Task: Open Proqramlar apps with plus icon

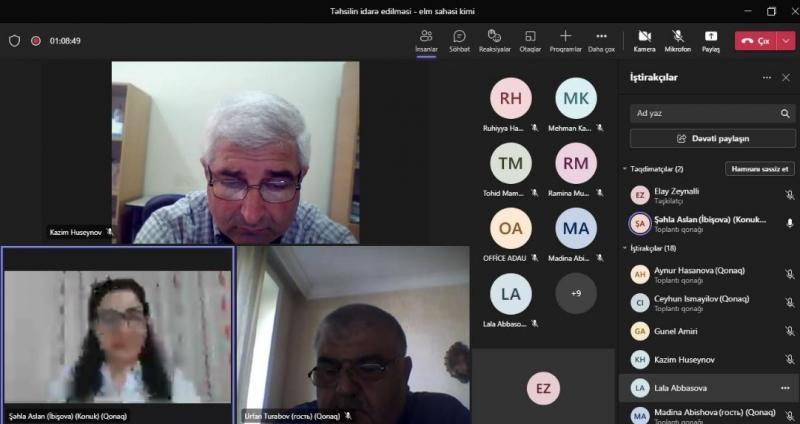Action: point(565,41)
